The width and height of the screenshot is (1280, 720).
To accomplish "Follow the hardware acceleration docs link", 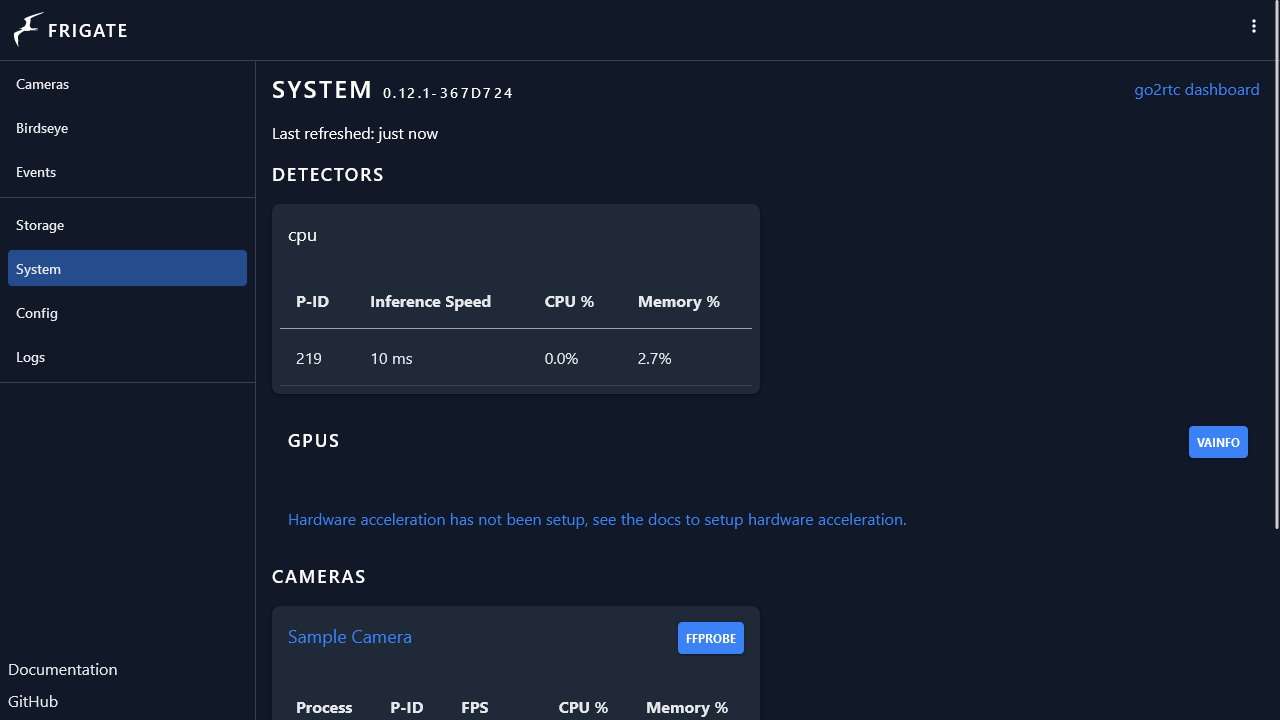I will 597,519.
